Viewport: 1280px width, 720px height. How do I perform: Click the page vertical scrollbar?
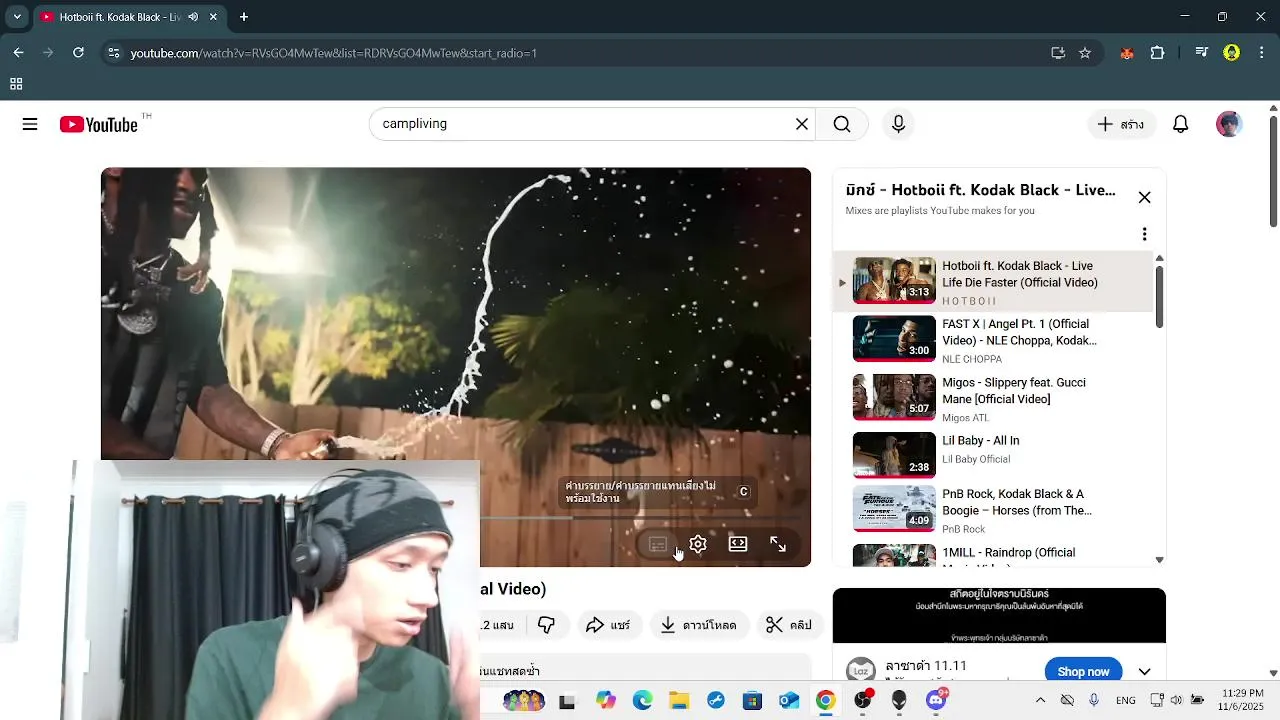tap(1273, 170)
